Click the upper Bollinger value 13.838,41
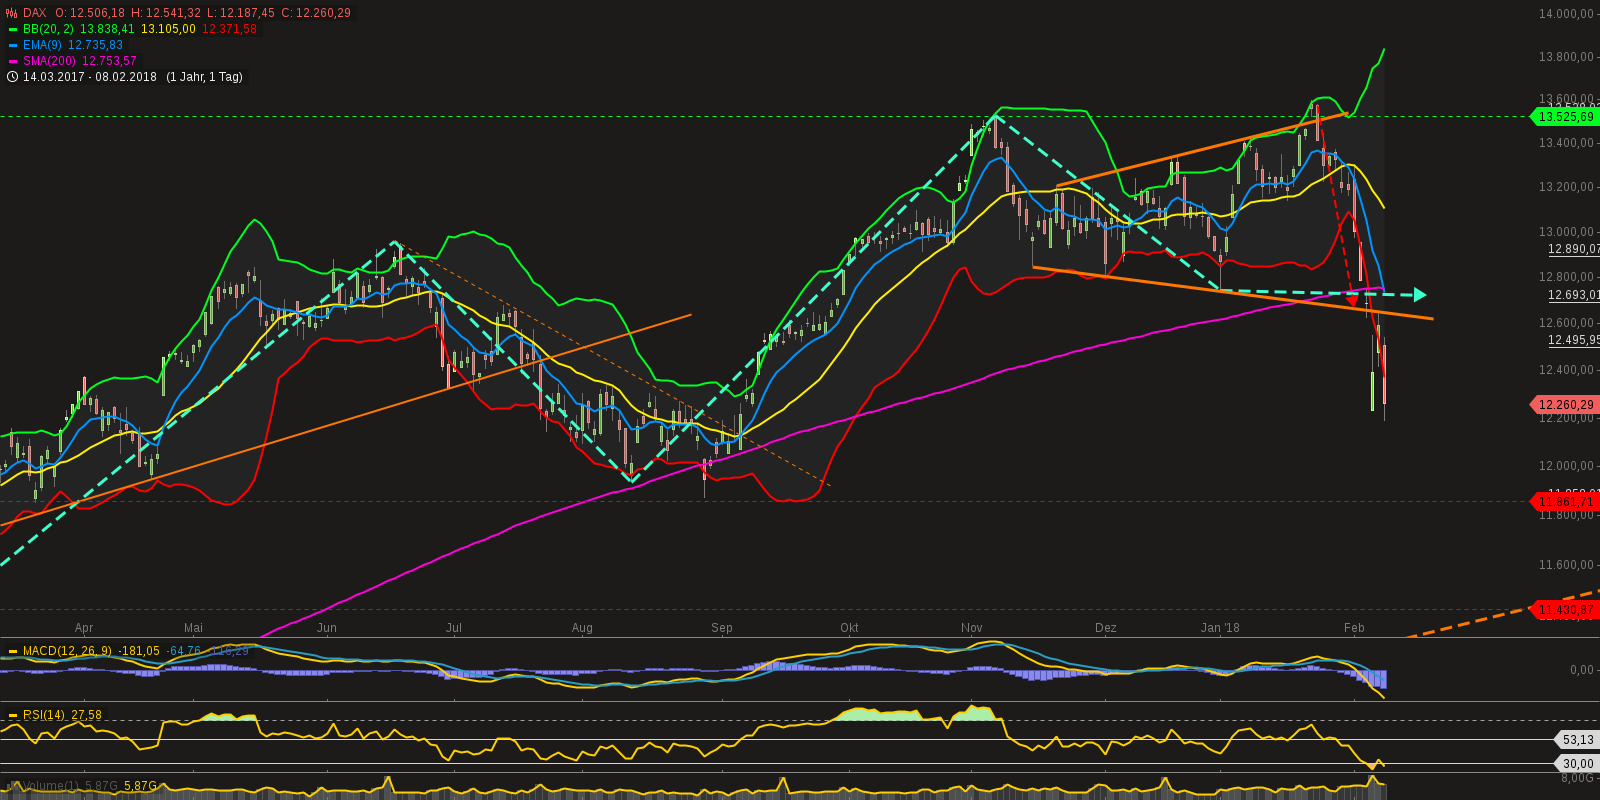 107,29
